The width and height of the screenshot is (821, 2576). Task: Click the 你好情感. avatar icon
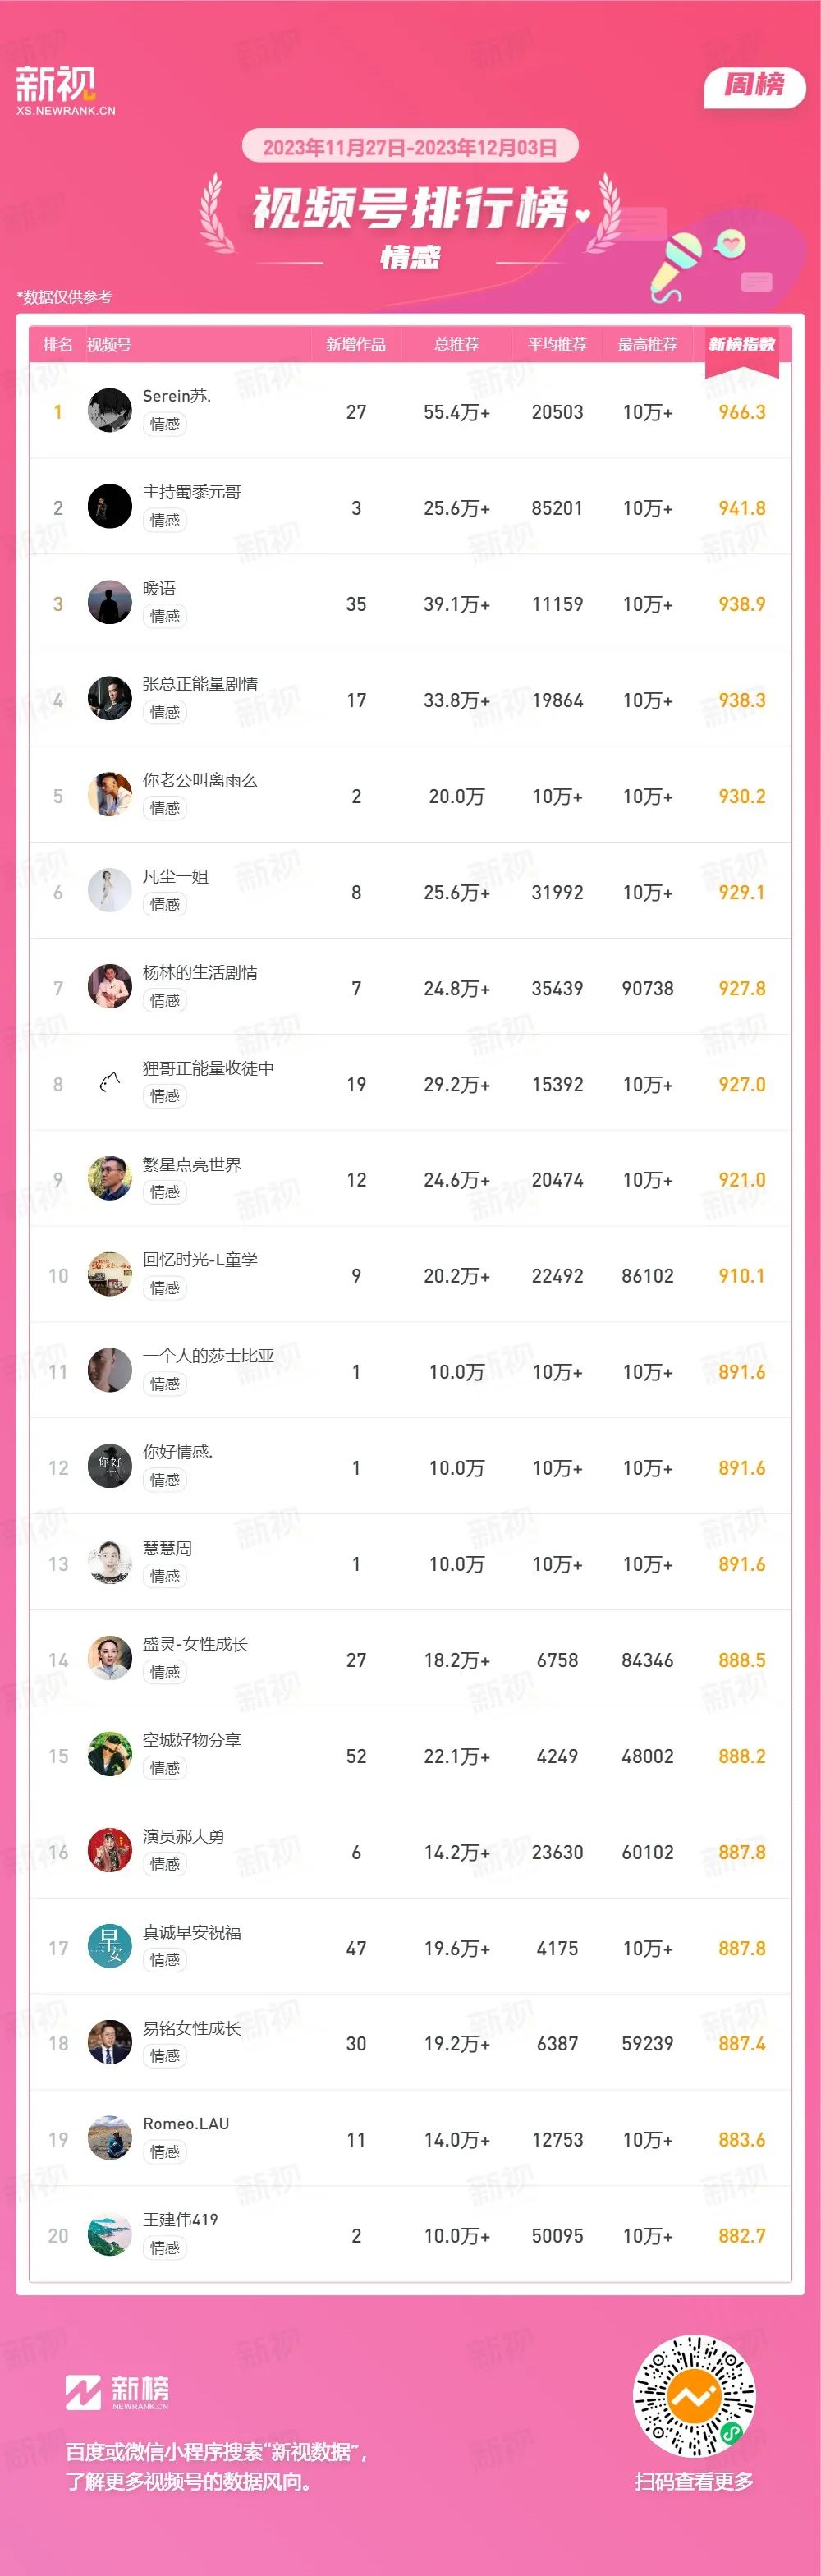pyautogui.click(x=110, y=1466)
